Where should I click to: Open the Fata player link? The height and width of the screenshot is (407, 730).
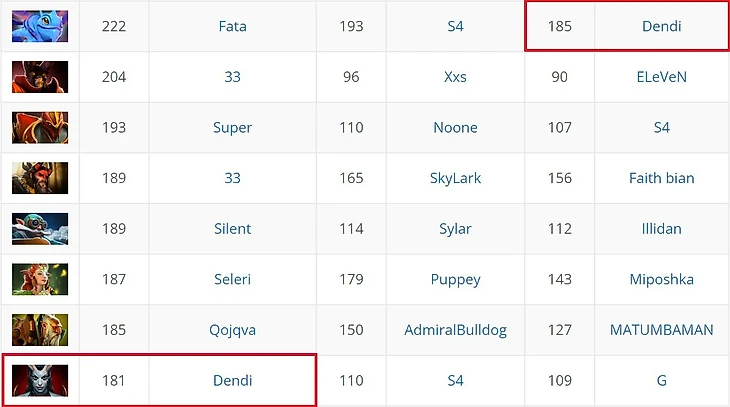point(232,26)
